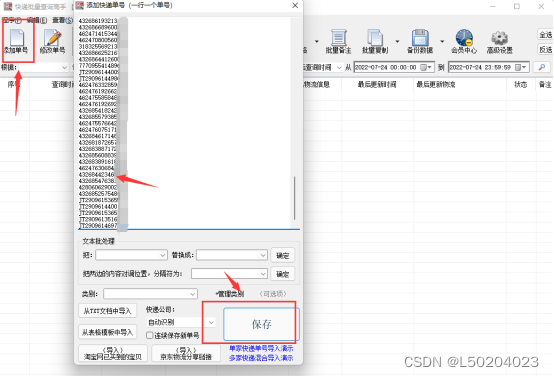Open dropdown arrow left of 批量备注
554x377 pixels.
pyautogui.click(x=317, y=41)
